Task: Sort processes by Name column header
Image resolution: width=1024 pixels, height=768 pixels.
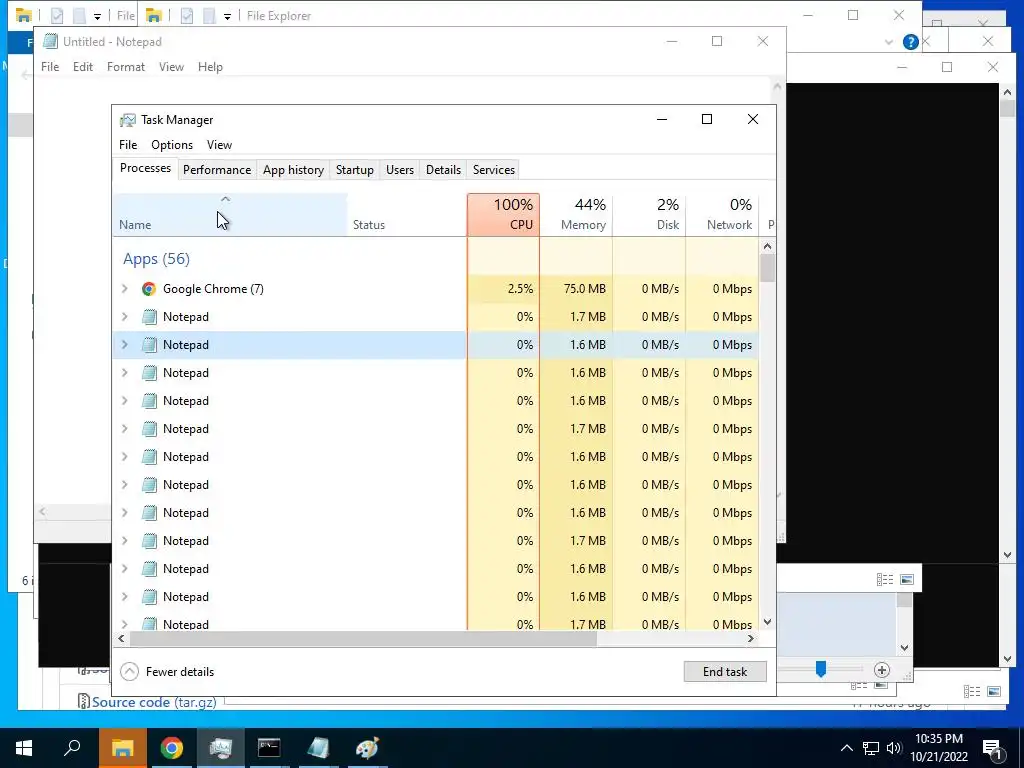Action: 230,214
